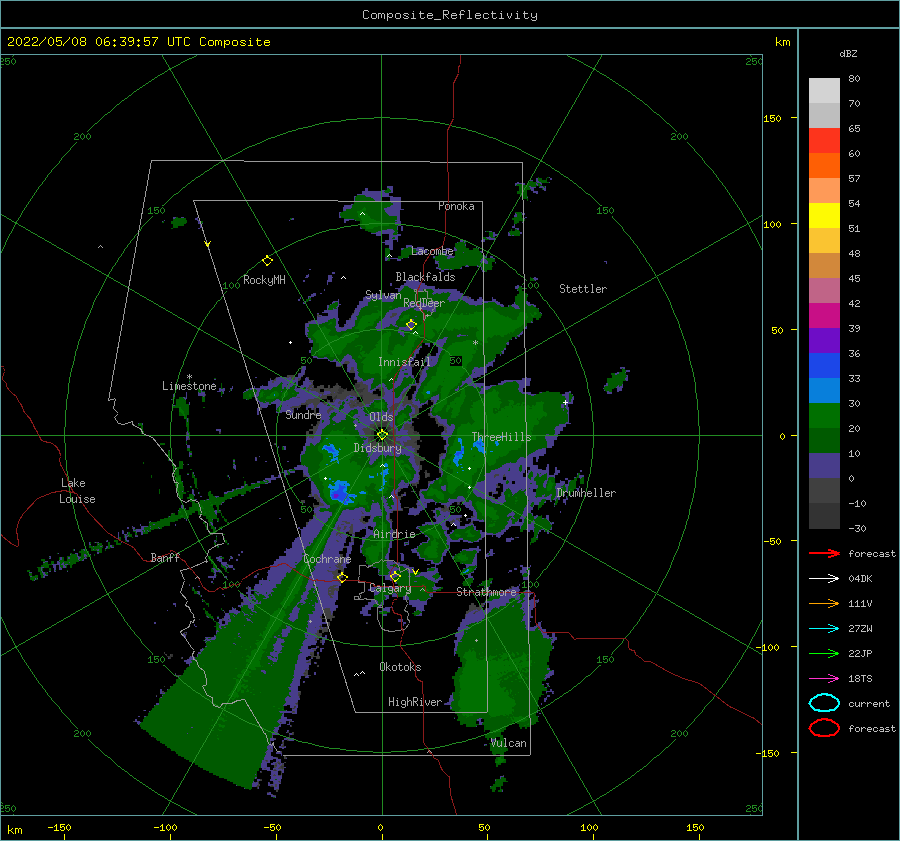Screen dimensions: 900x841
Task: Click the ThreeHills label on map
Action: tap(501, 437)
